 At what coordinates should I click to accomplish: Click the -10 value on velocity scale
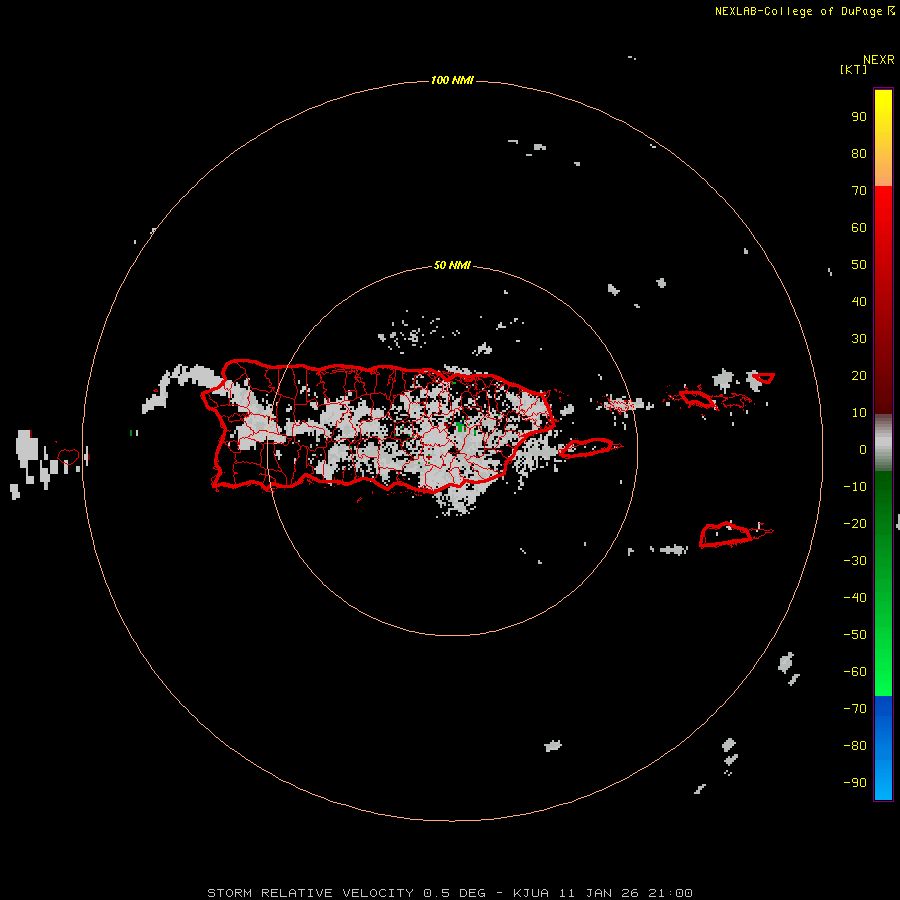855,487
